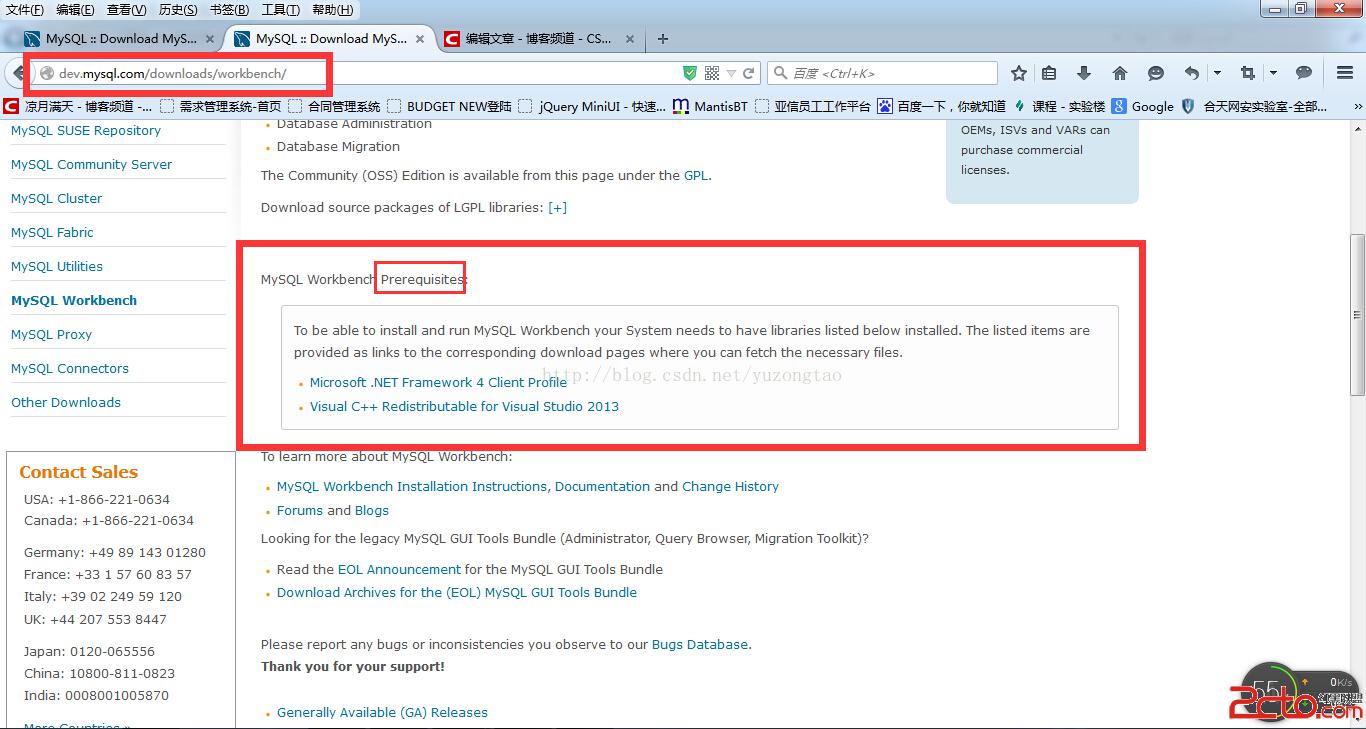Open MySQL Workbench sidebar link
This screenshot has height=729, width=1366.
point(74,300)
